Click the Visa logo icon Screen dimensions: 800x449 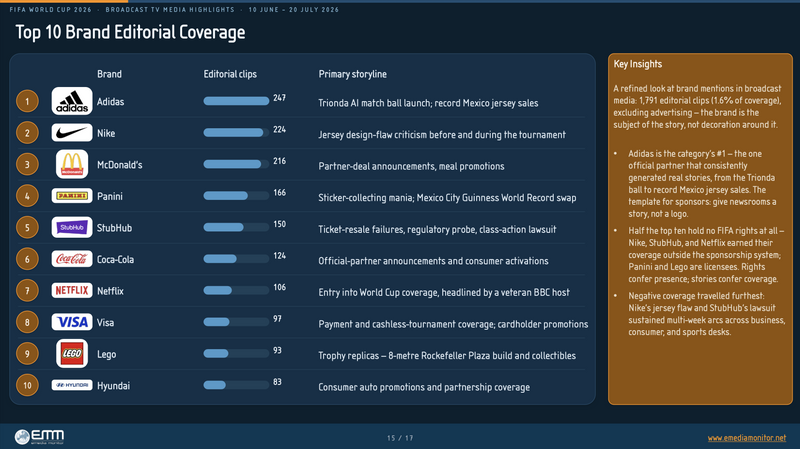pos(72,322)
